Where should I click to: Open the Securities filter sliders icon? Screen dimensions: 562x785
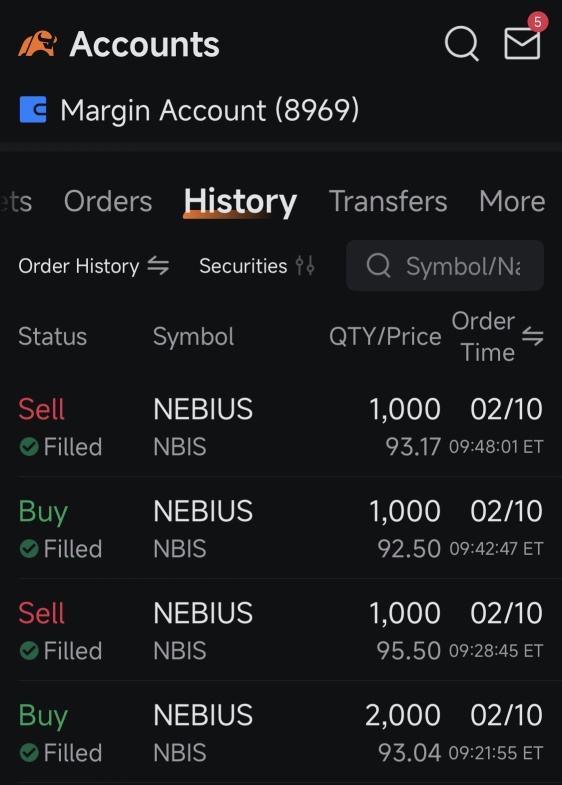(x=305, y=266)
